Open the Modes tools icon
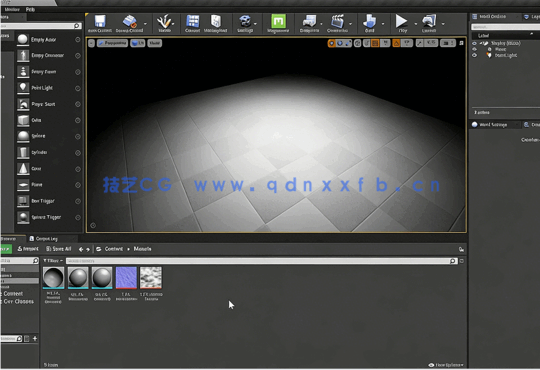Screen dimensions: 540x370 pos(164,21)
